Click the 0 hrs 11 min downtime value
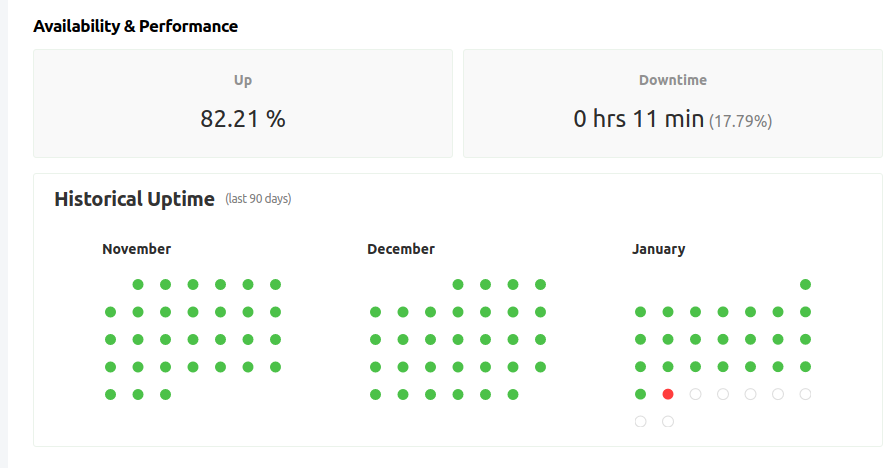 click(638, 119)
